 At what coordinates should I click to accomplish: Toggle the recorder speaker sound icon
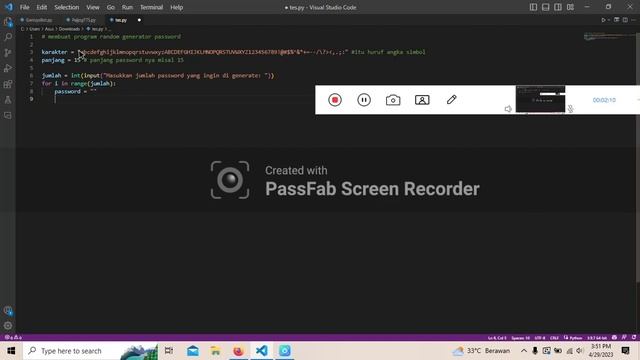coord(508,109)
